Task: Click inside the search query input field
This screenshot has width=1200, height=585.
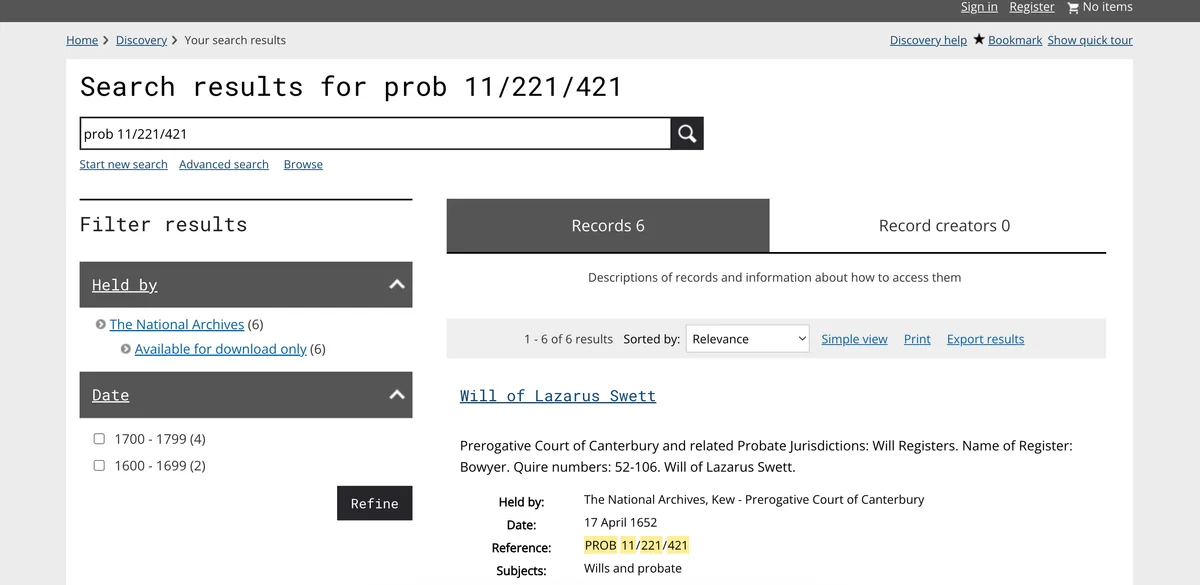Action: [x=375, y=132]
